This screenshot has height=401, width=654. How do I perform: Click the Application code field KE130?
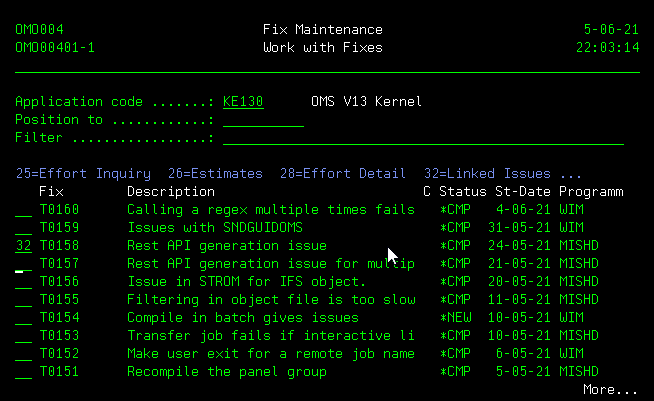pos(243,102)
